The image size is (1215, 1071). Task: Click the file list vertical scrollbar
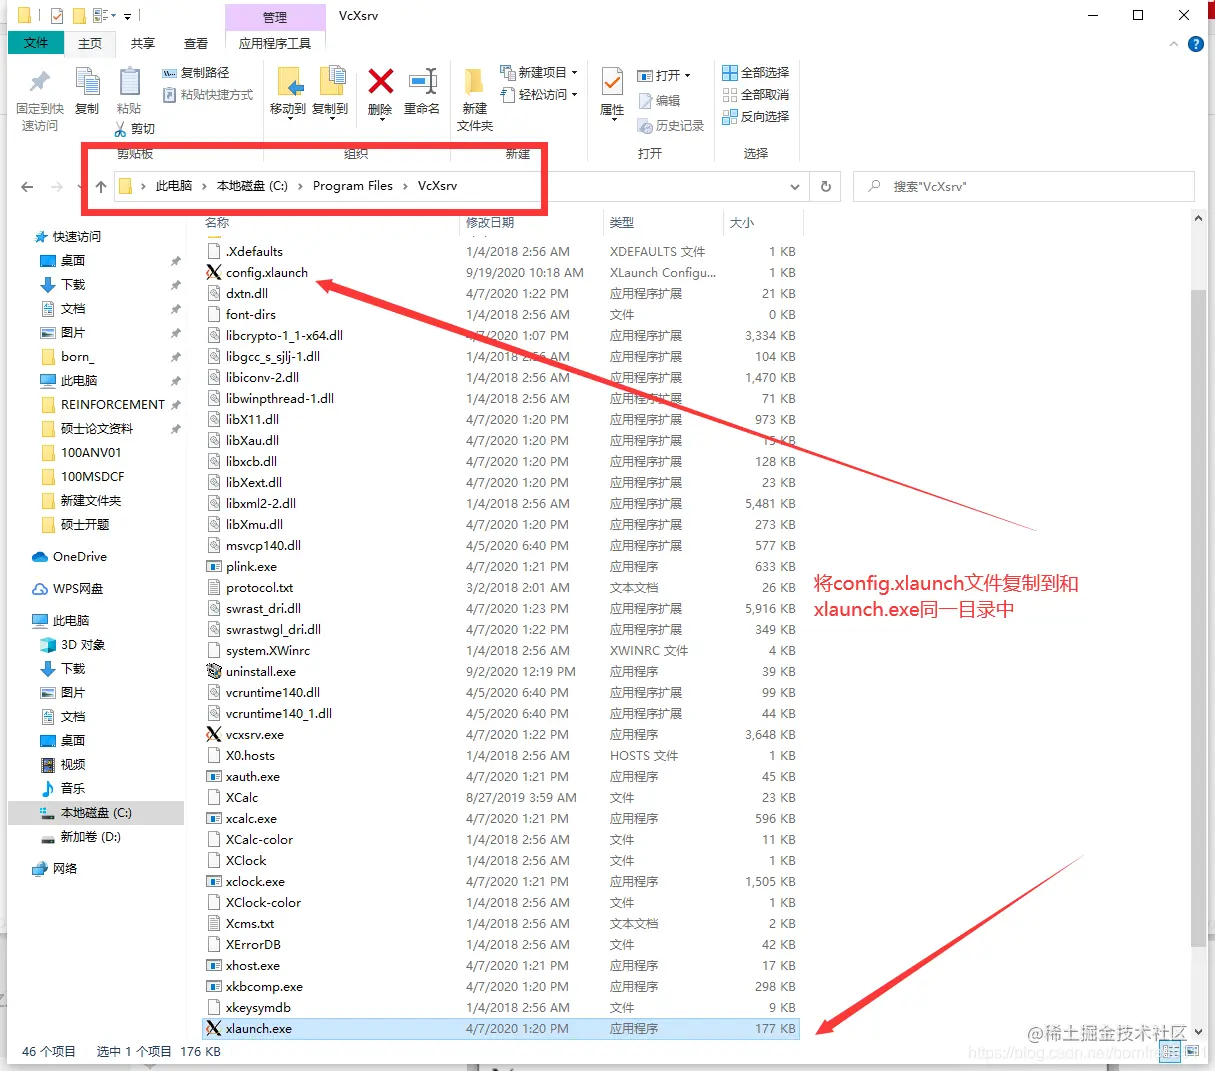pos(1199,617)
